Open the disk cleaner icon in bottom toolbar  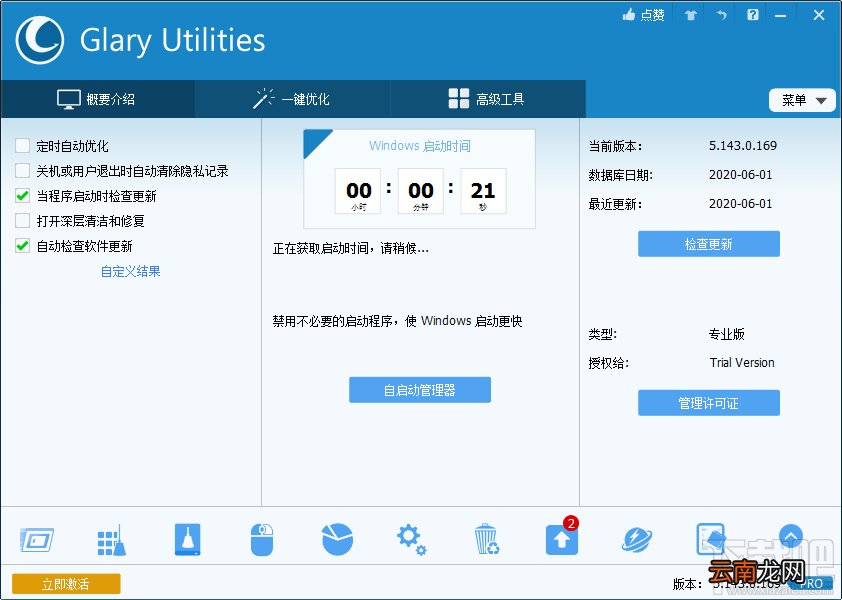37,539
